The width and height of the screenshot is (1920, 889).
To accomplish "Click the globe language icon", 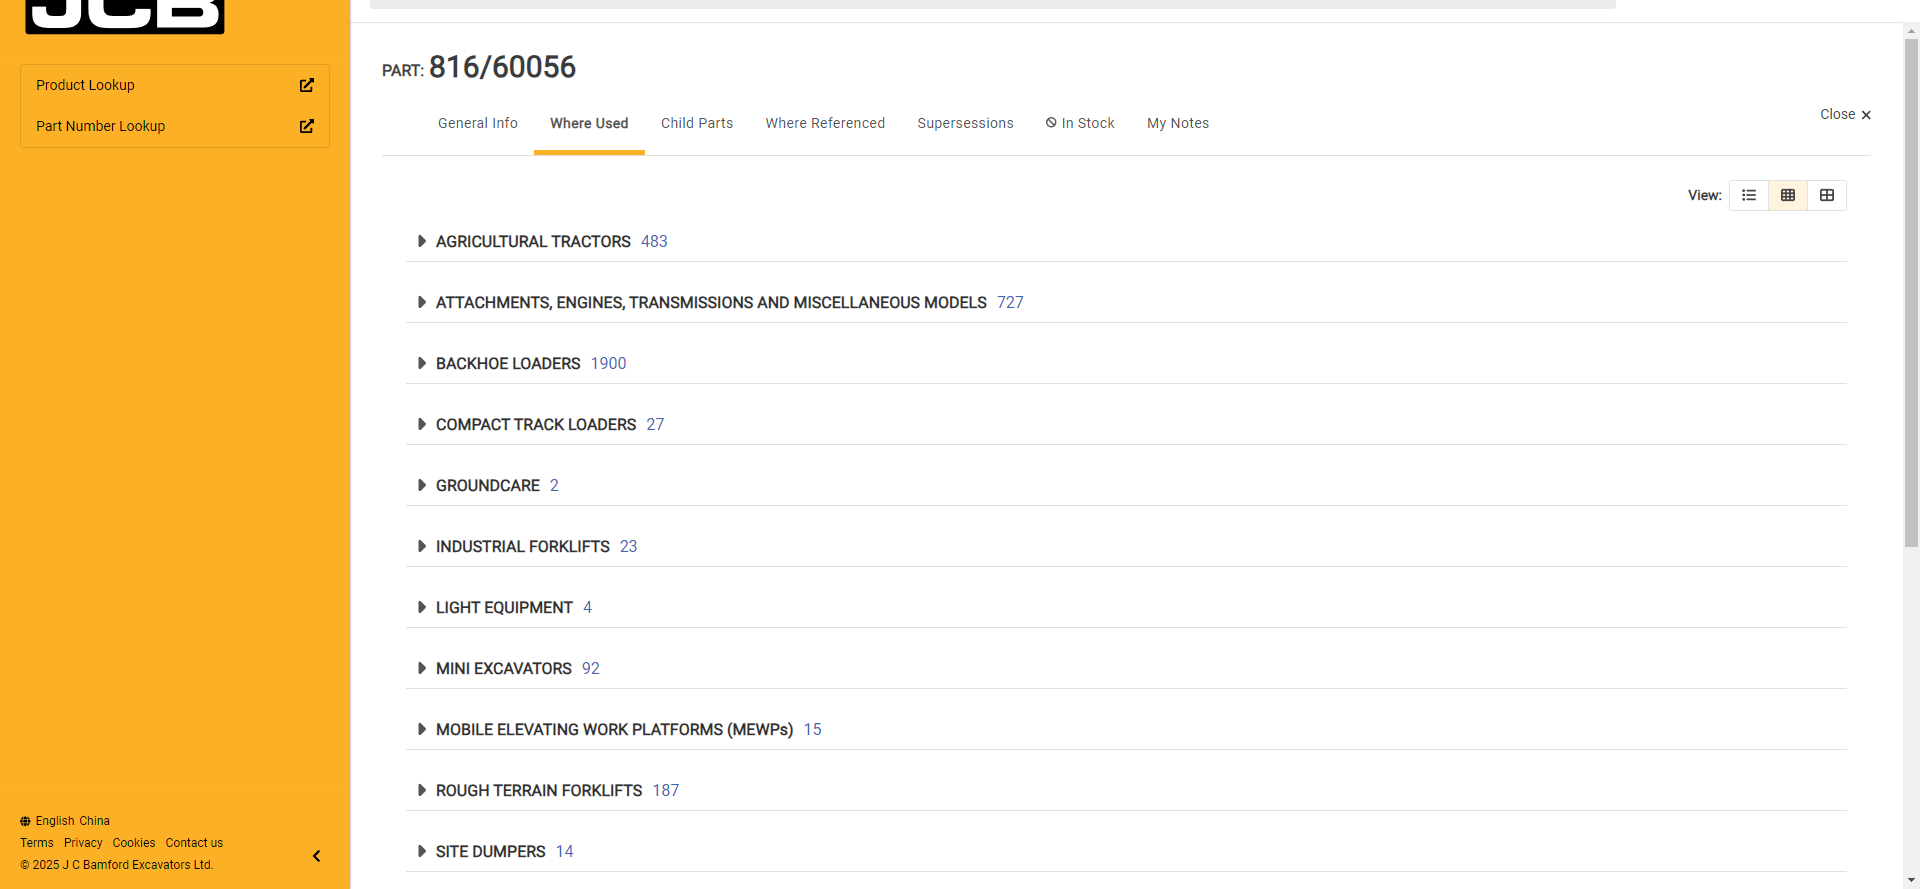I will [x=25, y=821].
